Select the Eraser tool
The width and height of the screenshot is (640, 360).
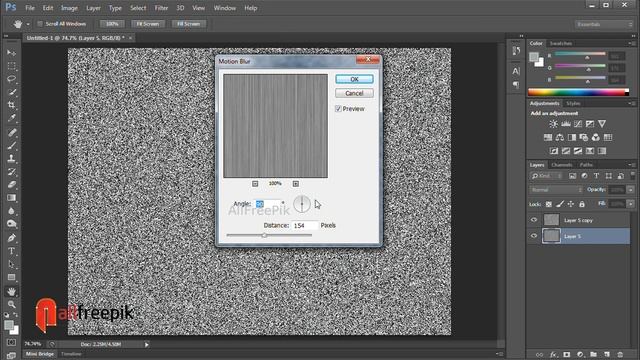pyautogui.click(x=11, y=184)
